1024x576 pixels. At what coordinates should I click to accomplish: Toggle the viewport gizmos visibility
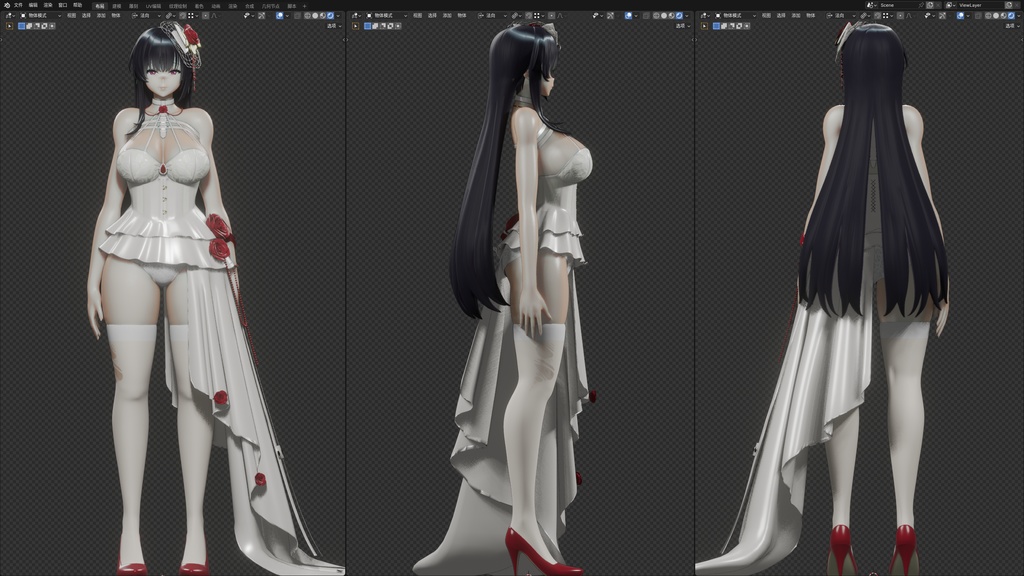pyautogui.click(x=262, y=16)
